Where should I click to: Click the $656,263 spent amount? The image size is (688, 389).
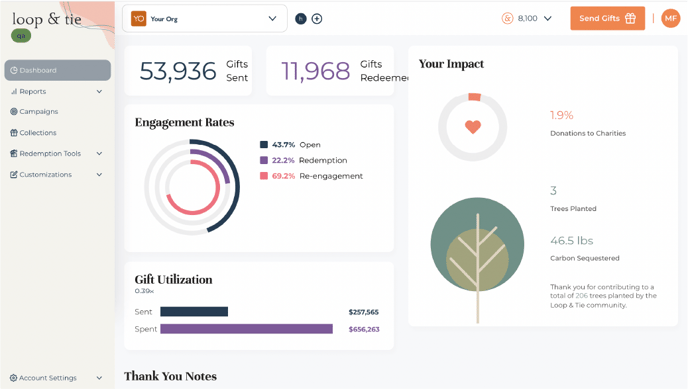(x=364, y=329)
